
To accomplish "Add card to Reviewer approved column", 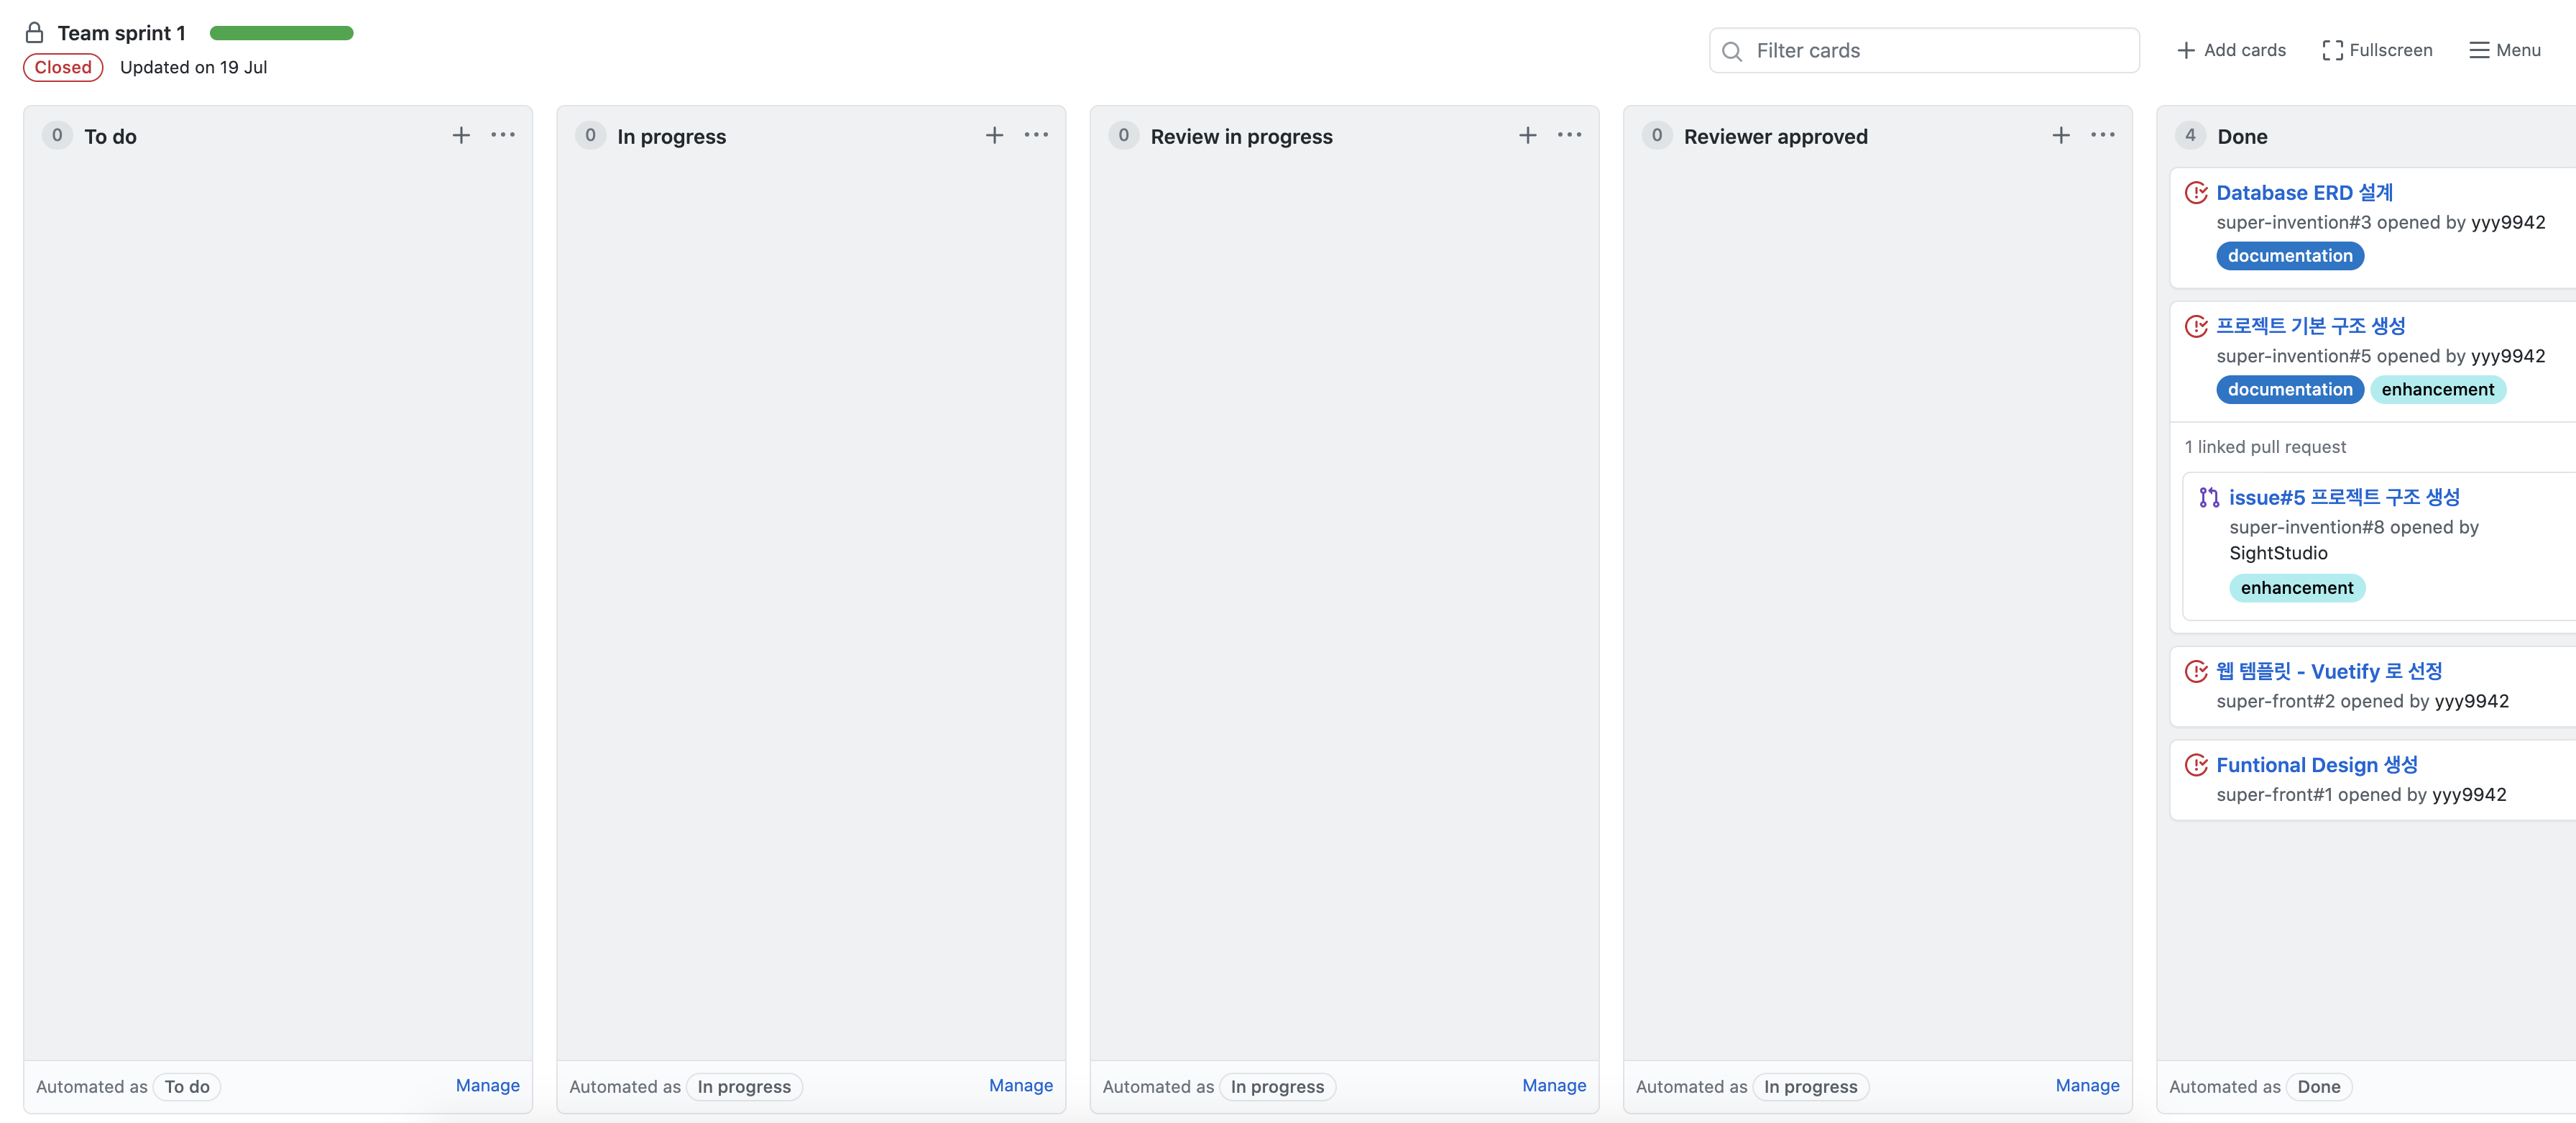I will coord(2060,135).
